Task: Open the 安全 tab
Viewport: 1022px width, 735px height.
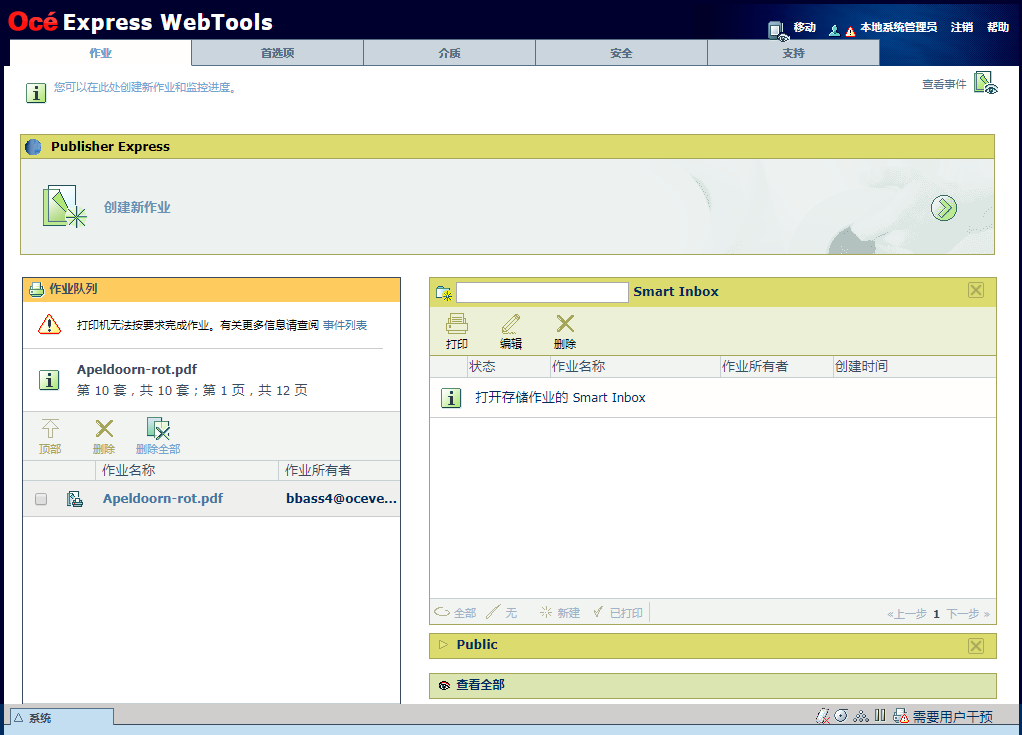Action: coord(621,53)
